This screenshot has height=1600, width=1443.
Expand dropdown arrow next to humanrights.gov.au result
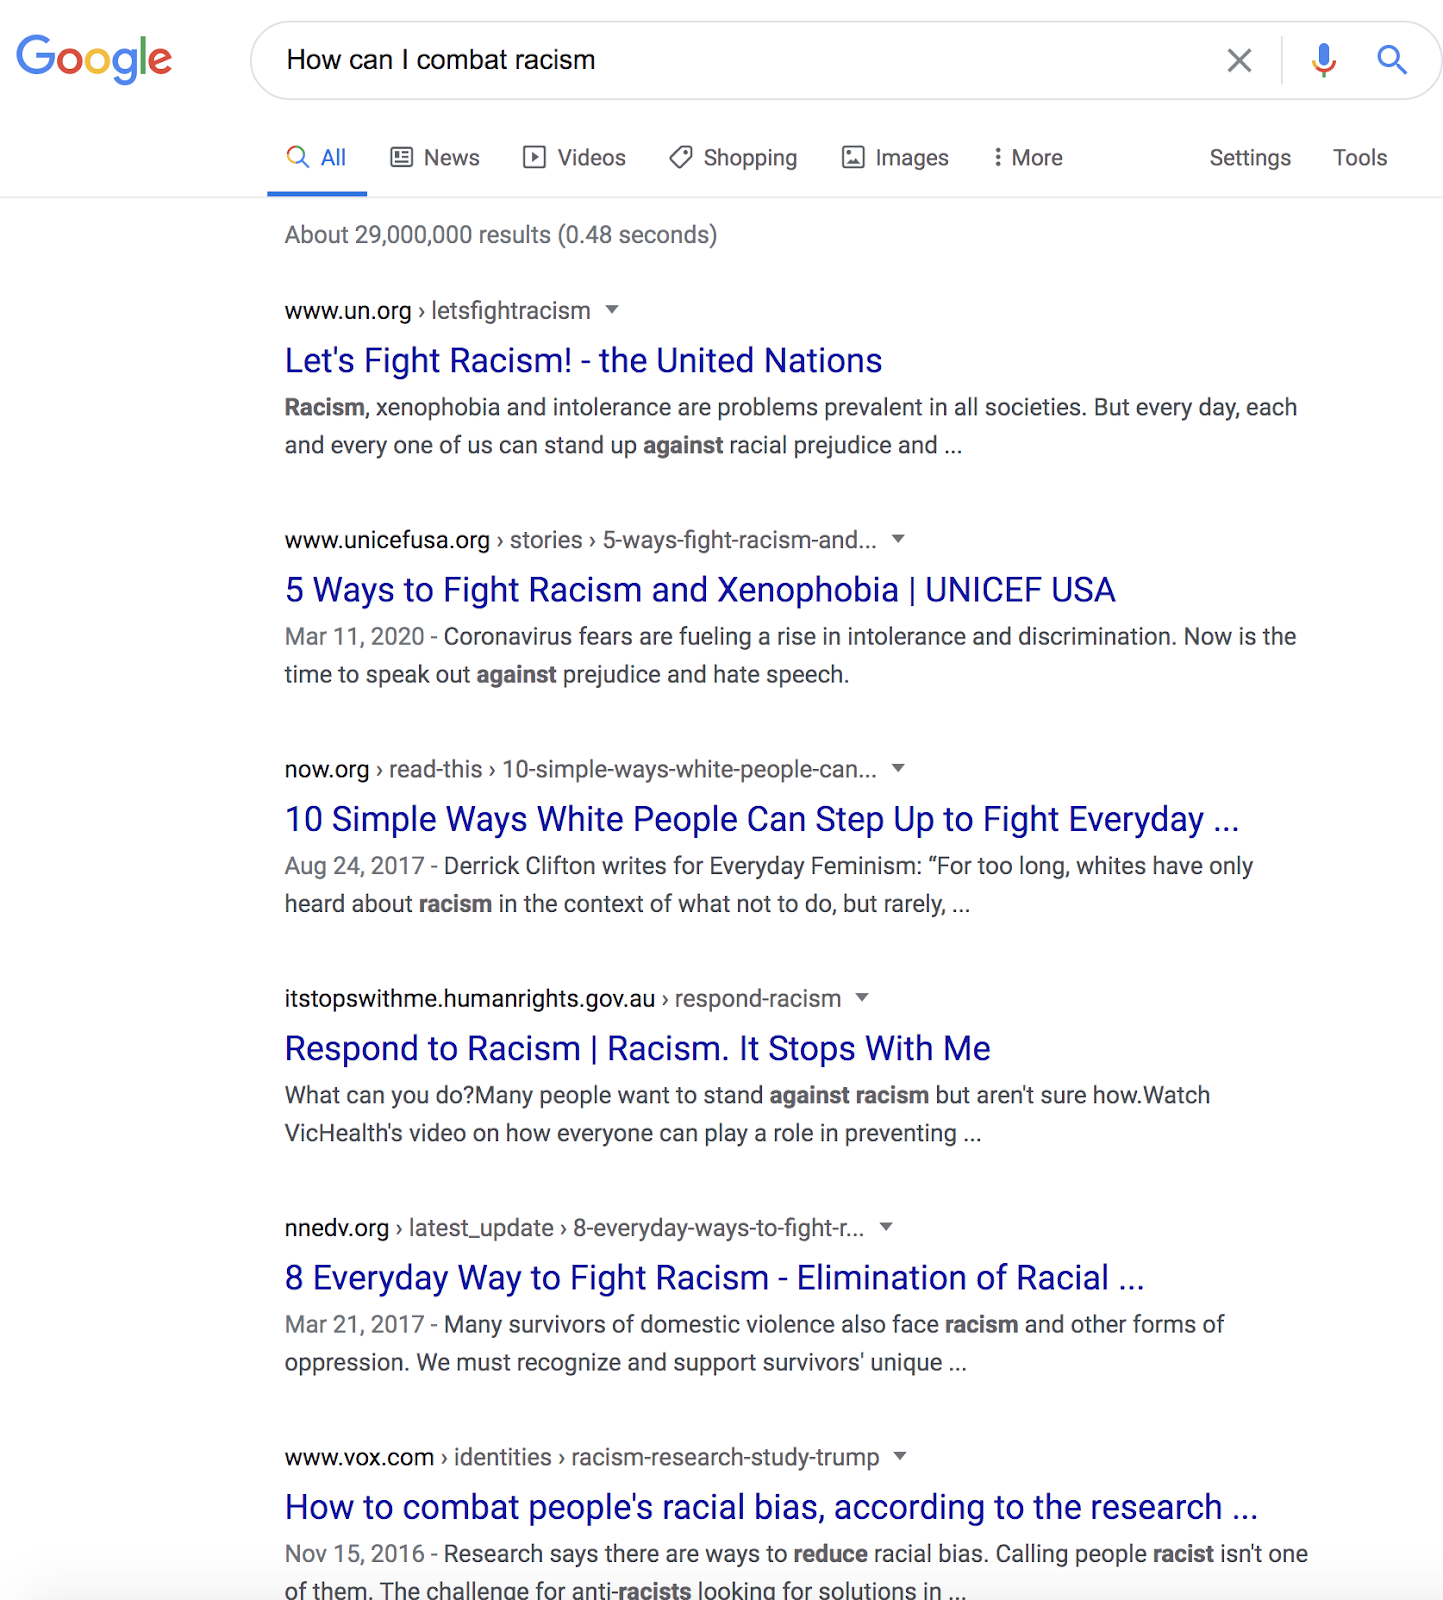862,997
